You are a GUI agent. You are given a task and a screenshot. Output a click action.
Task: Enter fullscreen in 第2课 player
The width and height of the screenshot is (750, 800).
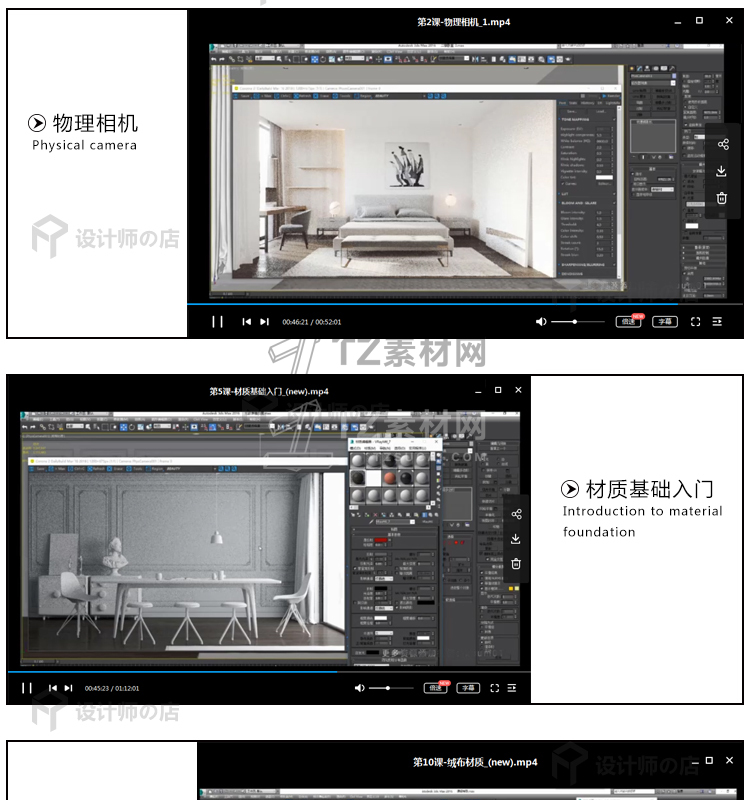695,321
